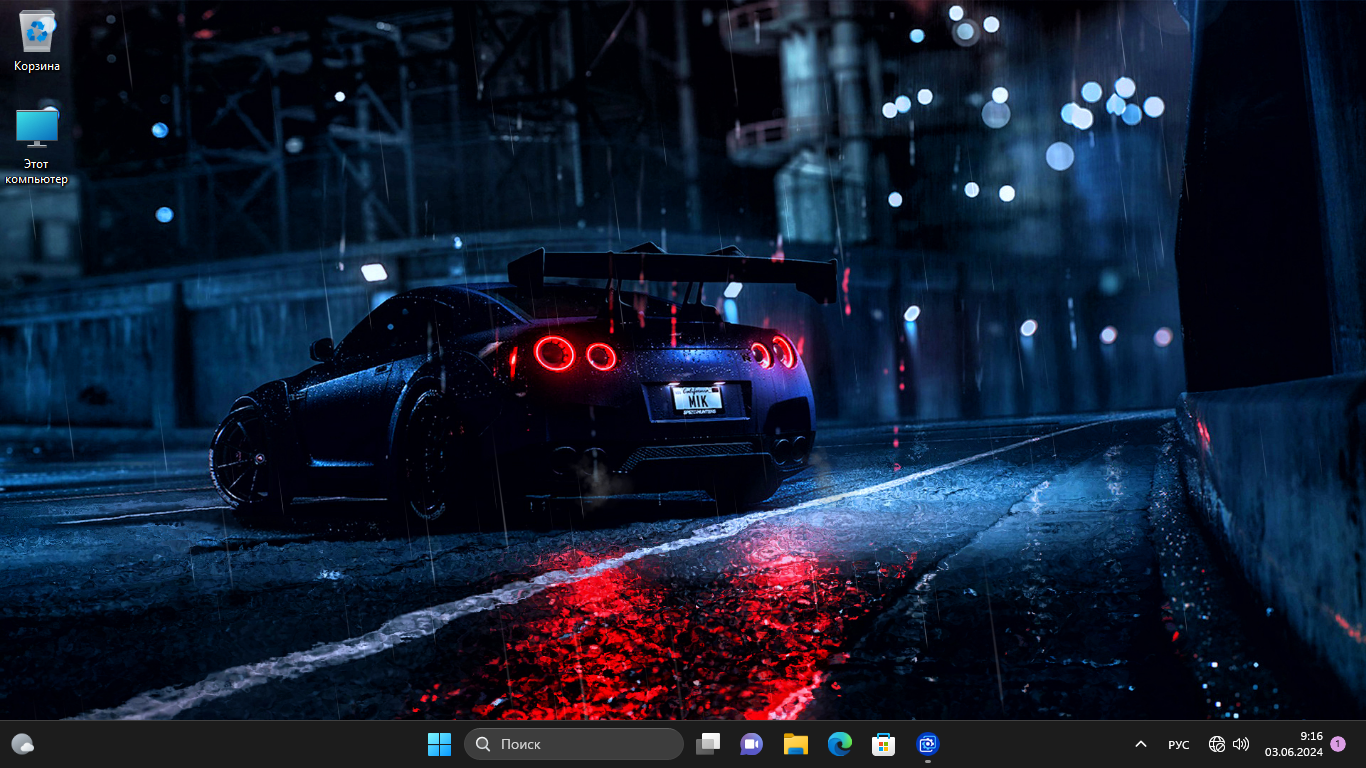Launch the Teams chat app from taskbar
Image resolution: width=1366 pixels, height=768 pixels.
click(x=751, y=744)
